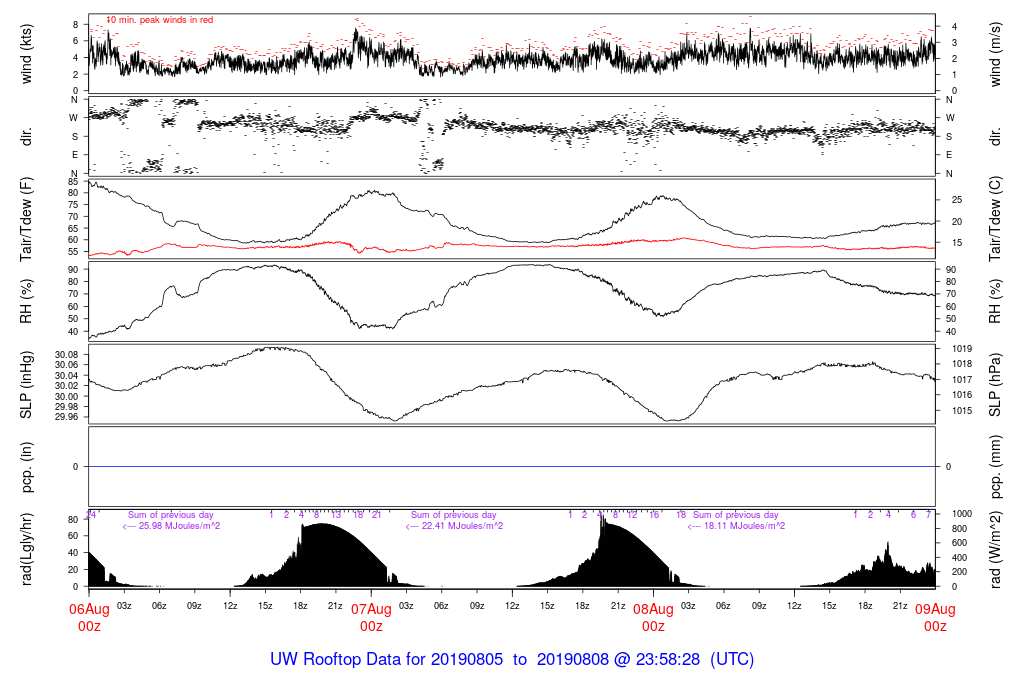Screen dimensions: 1024x700
Task: Select the "10 min. peak winds in red" note
Action: 160,20
